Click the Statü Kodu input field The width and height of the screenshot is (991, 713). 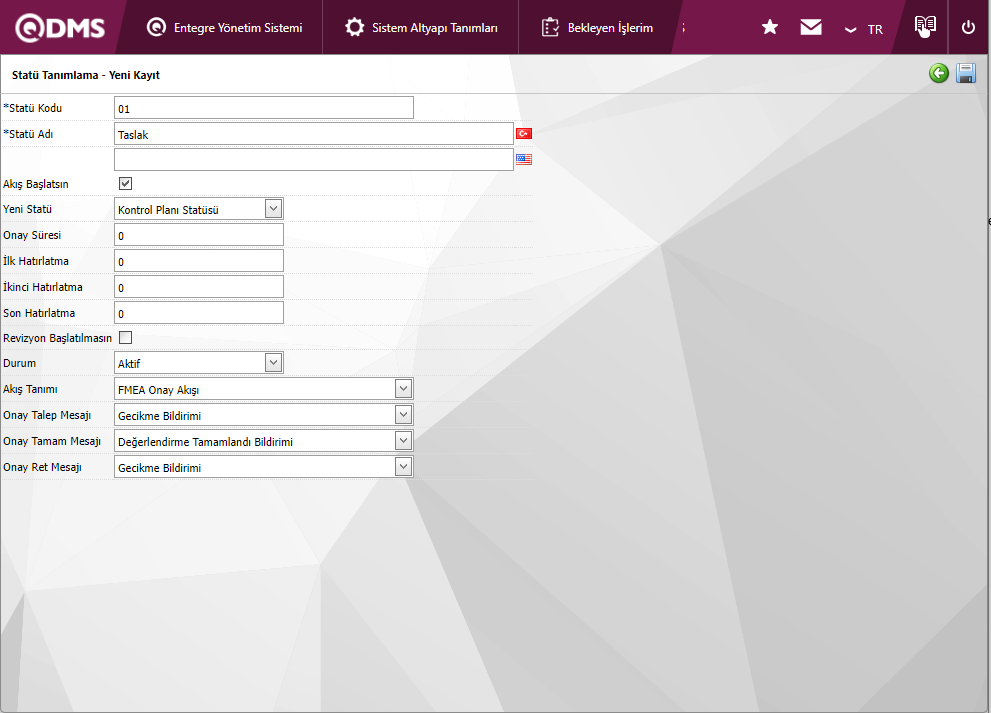point(263,108)
